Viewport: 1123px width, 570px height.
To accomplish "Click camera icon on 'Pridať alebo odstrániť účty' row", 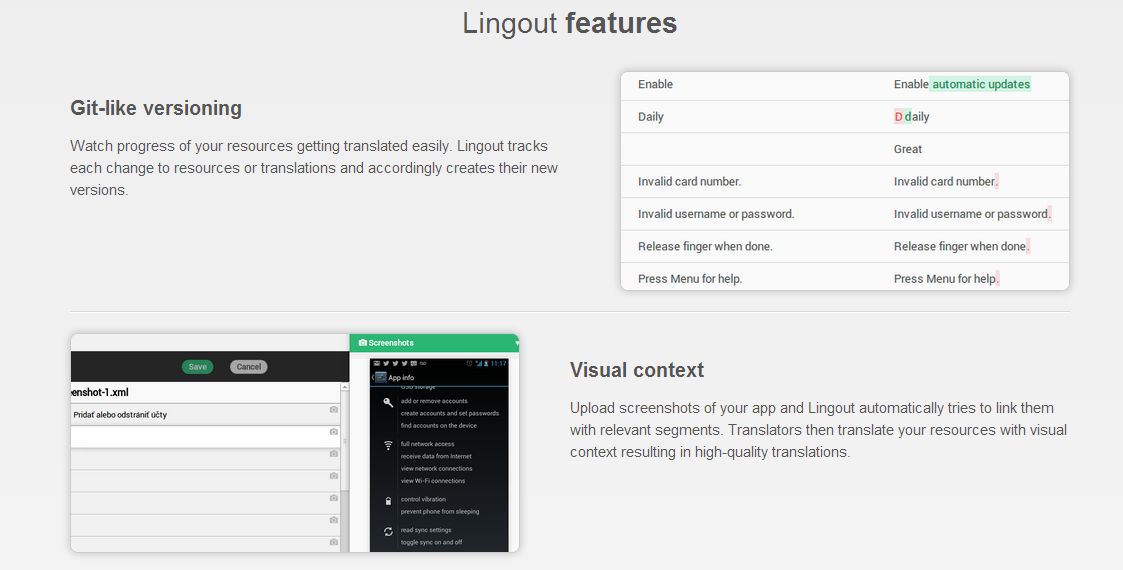I will tap(333, 410).
